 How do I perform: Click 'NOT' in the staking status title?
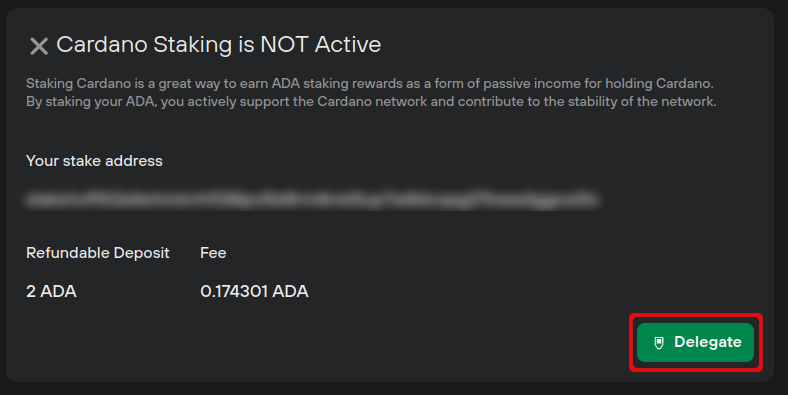tap(284, 44)
